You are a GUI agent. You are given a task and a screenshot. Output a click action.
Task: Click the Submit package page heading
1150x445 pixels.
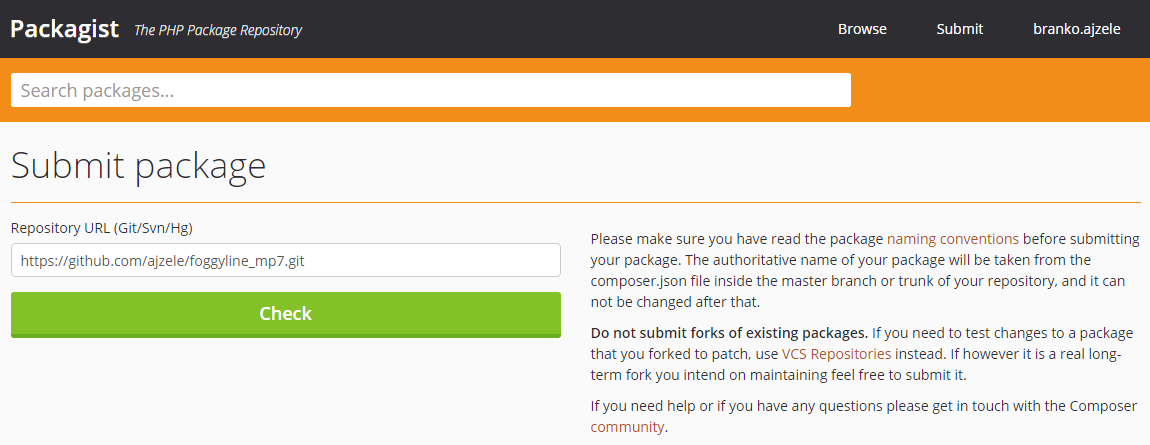(x=139, y=166)
